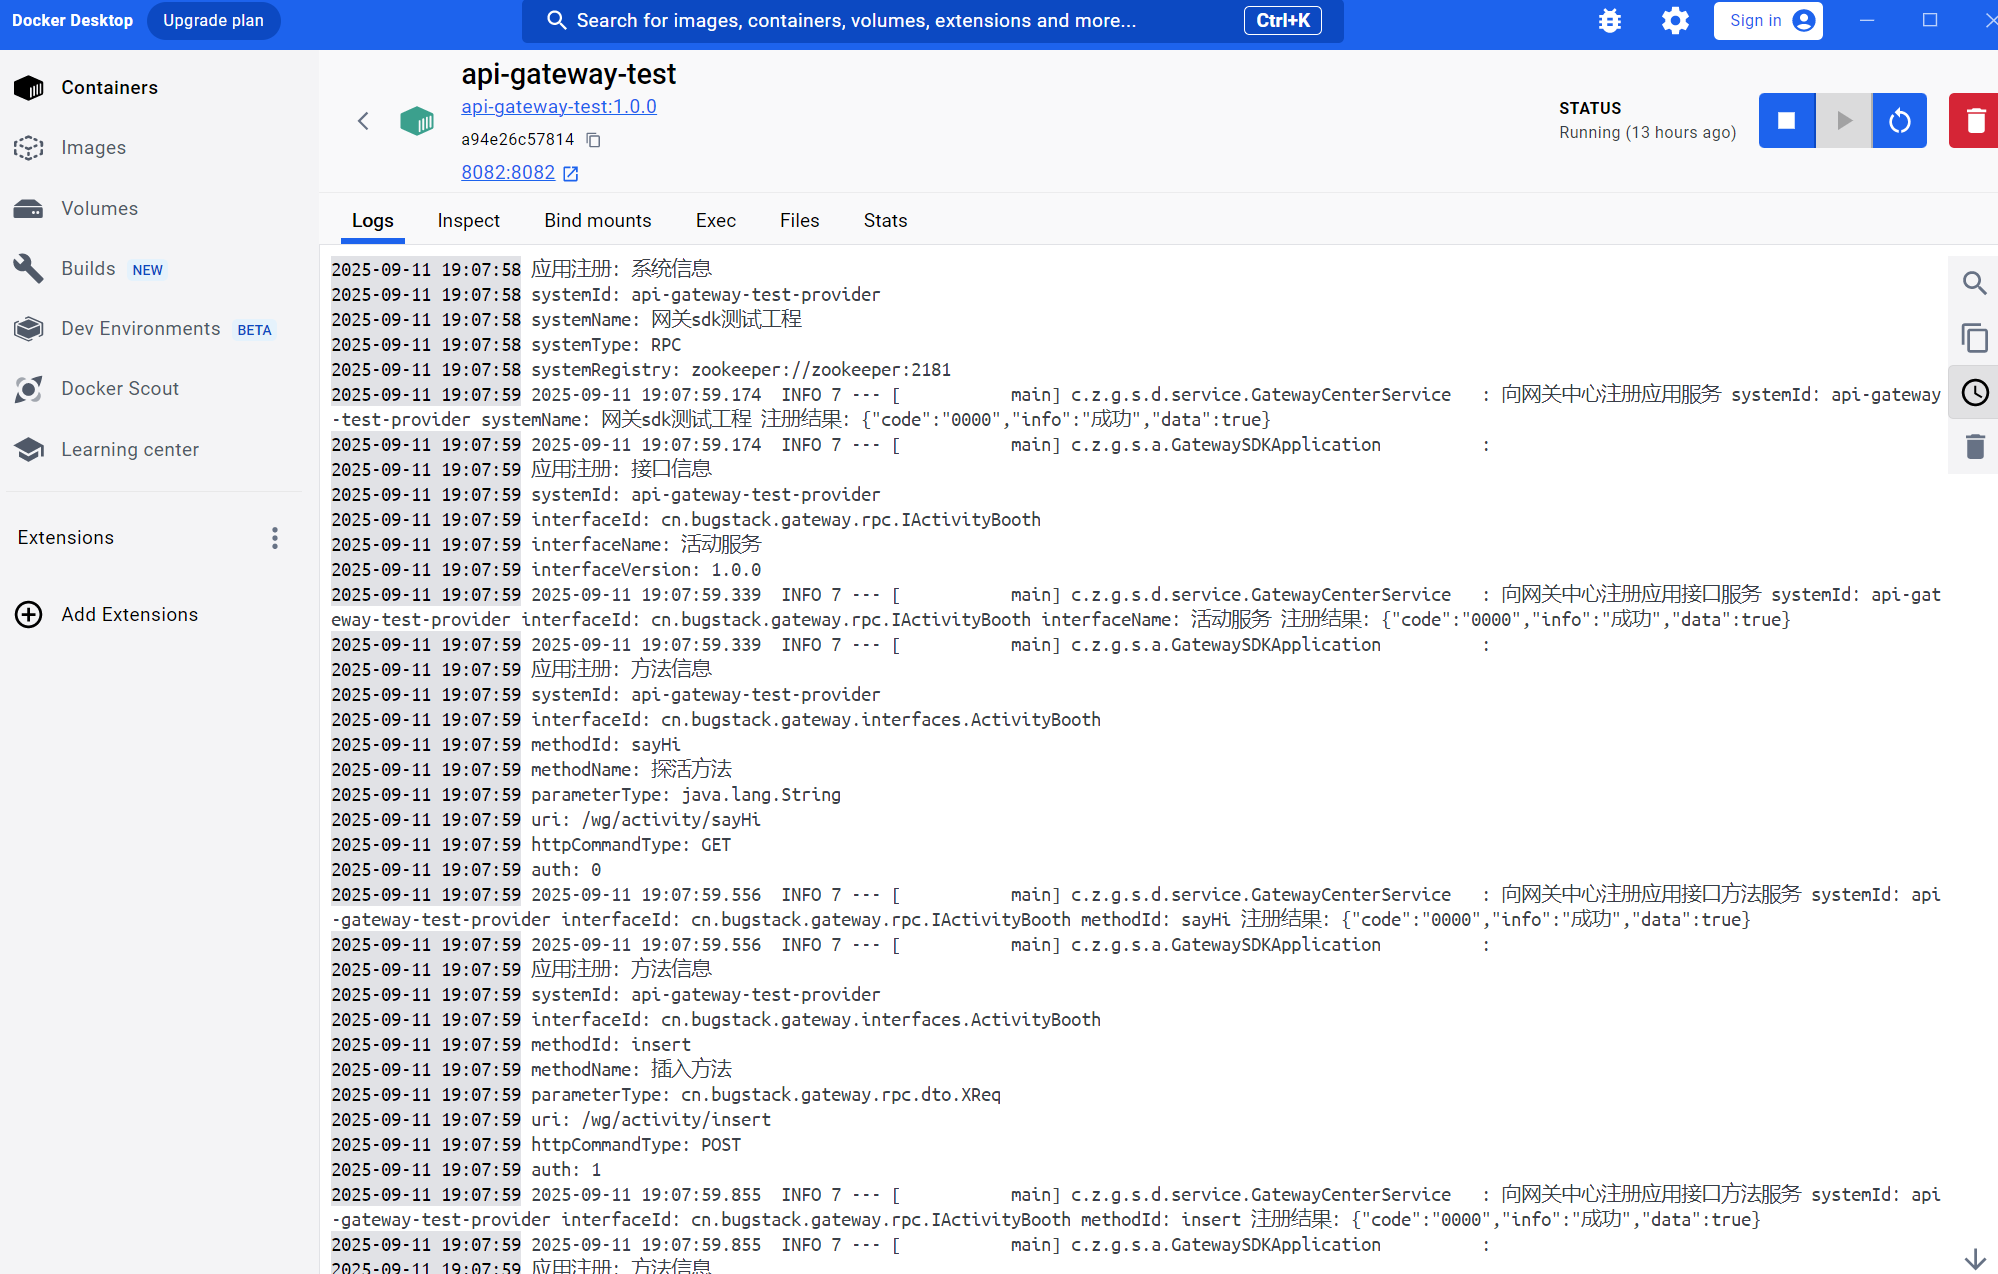
Task: Click the Upgrade plan button
Action: point(213,21)
